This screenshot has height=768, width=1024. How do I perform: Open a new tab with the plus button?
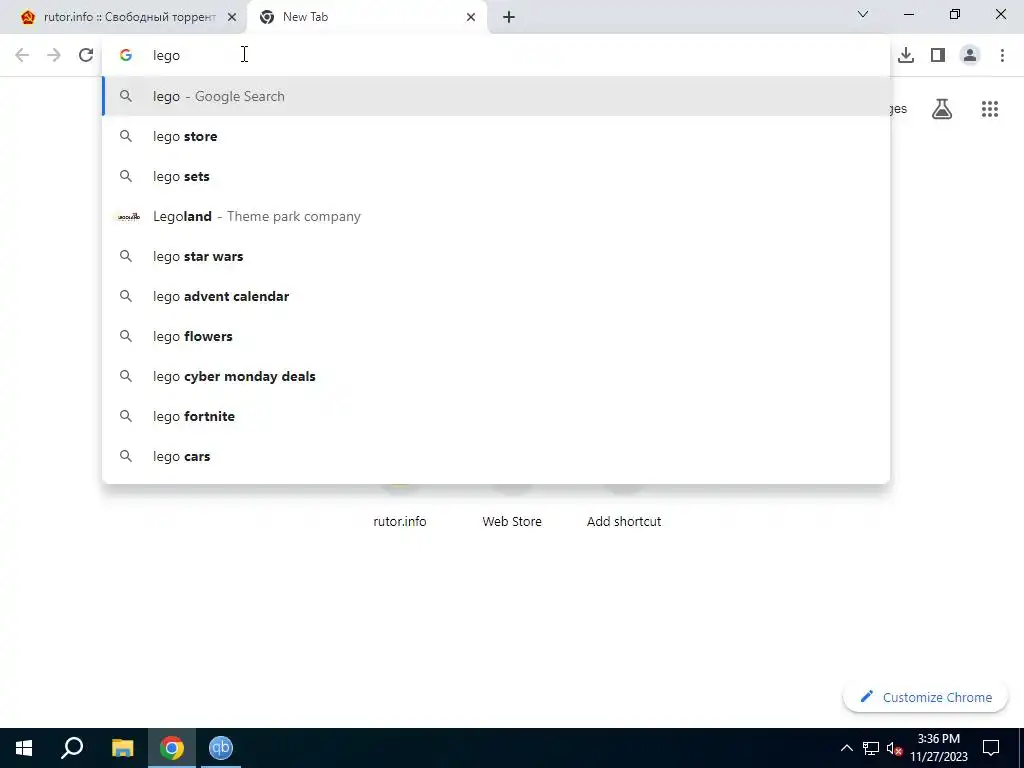(509, 17)
